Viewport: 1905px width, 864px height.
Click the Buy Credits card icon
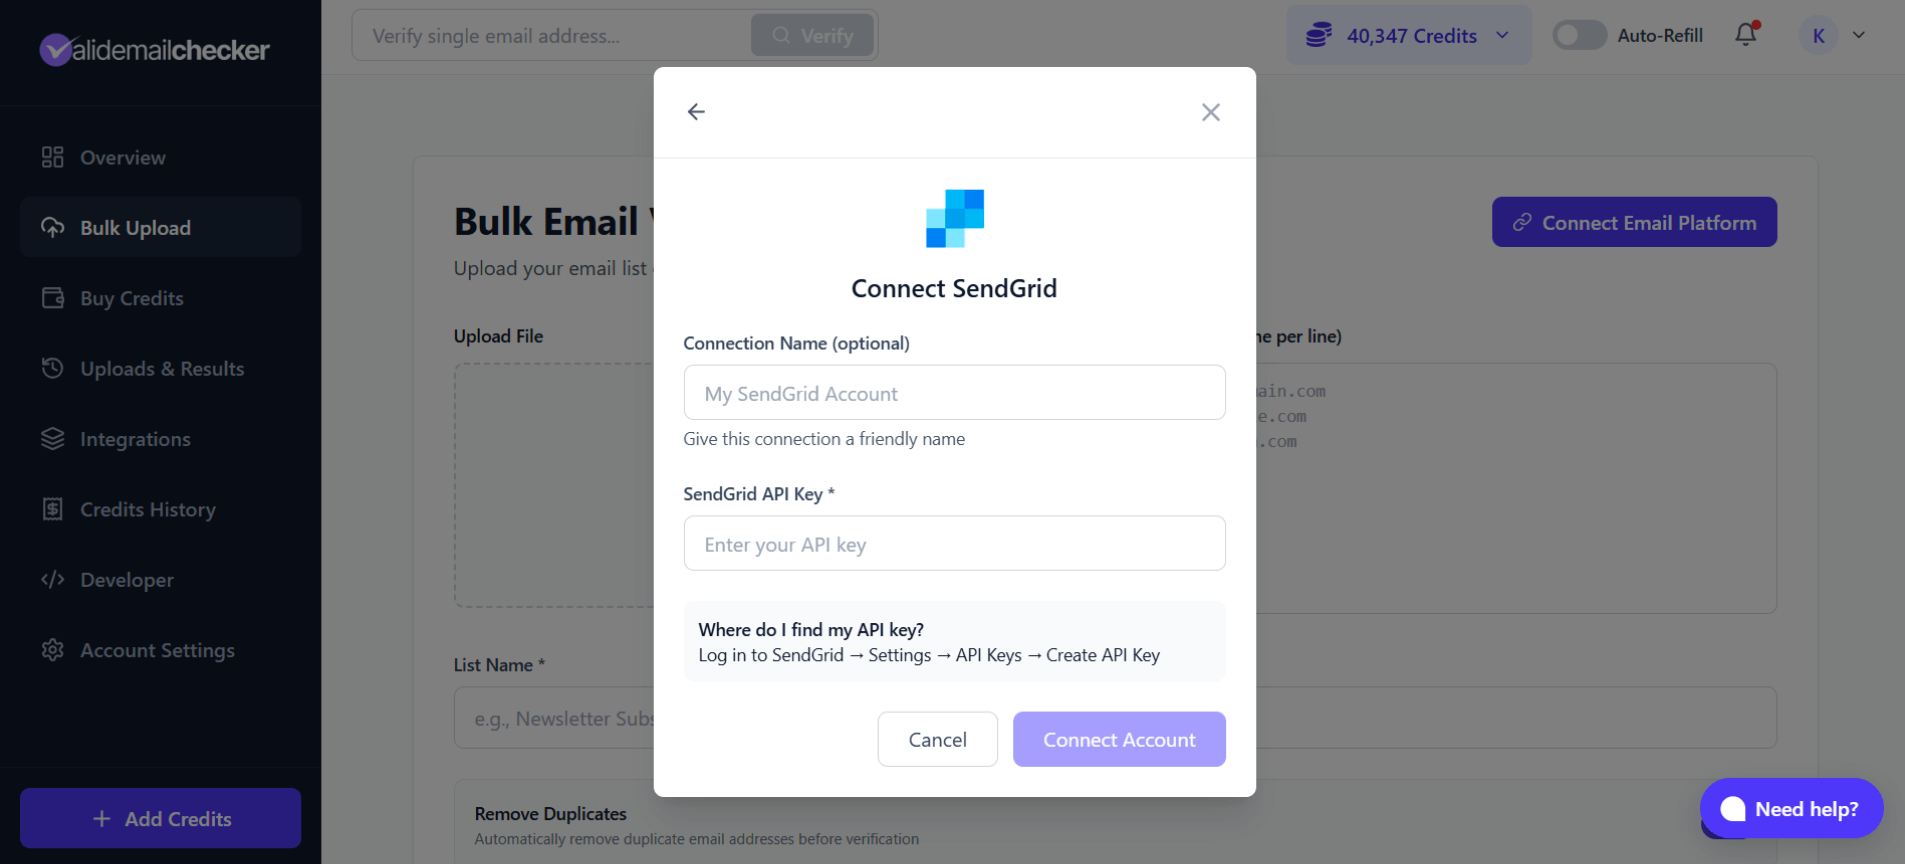pos(53,297)
